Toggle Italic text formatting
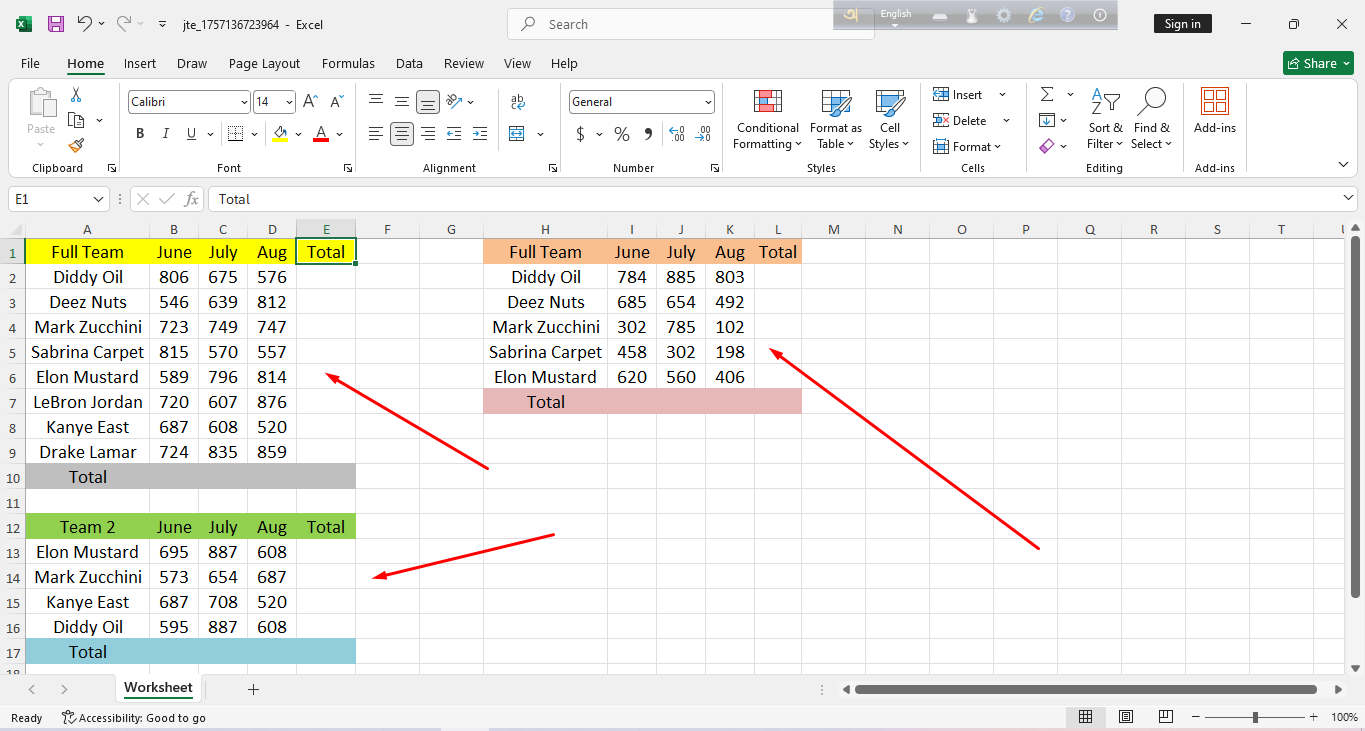Screen dimensions: 1365x731 tap(165, 134)
